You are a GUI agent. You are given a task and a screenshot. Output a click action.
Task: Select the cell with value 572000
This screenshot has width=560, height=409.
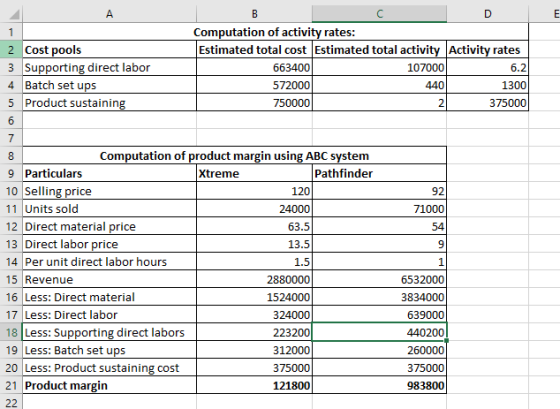point(254,85)
